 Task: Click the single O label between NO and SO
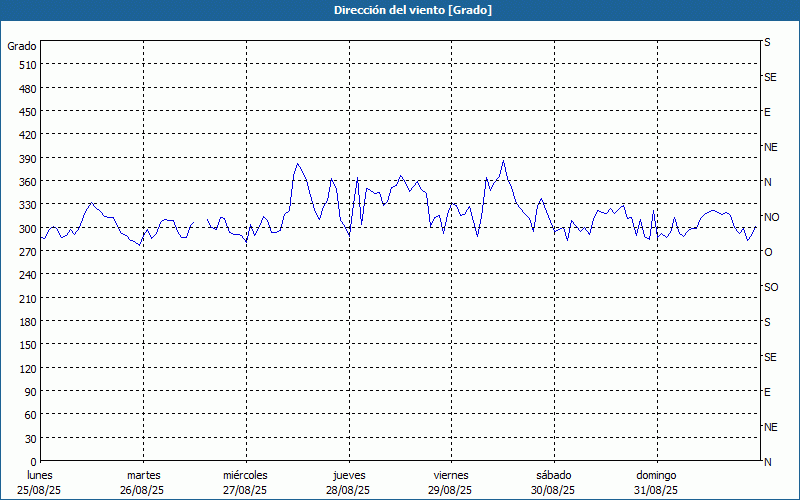[x=768, y=252]
